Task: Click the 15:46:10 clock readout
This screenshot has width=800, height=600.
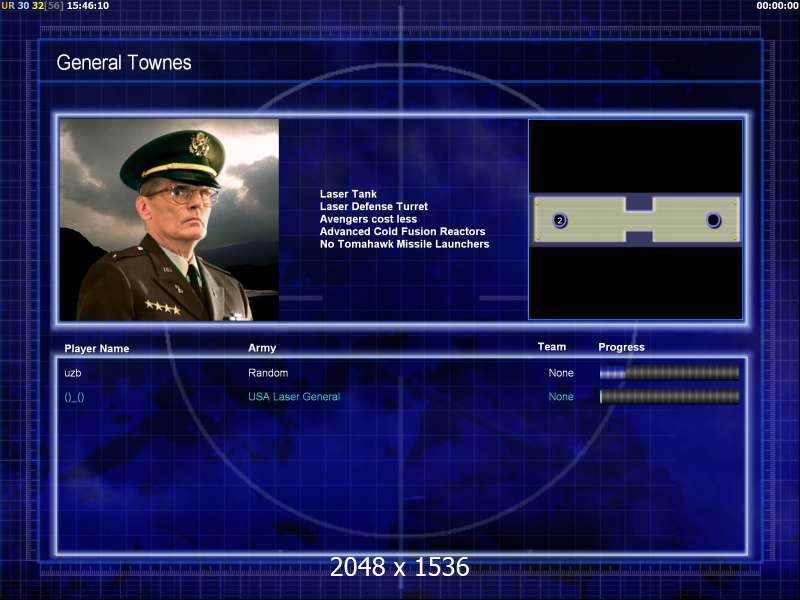Action: [x=88, y=6]
